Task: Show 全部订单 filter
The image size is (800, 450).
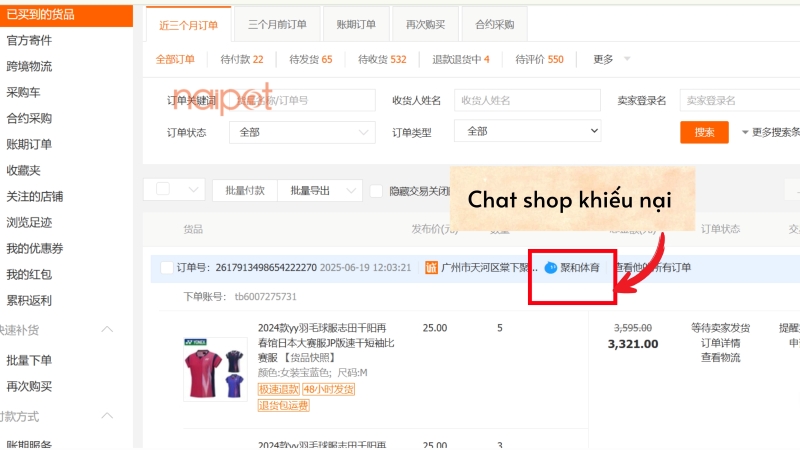Action: (175, 59)
